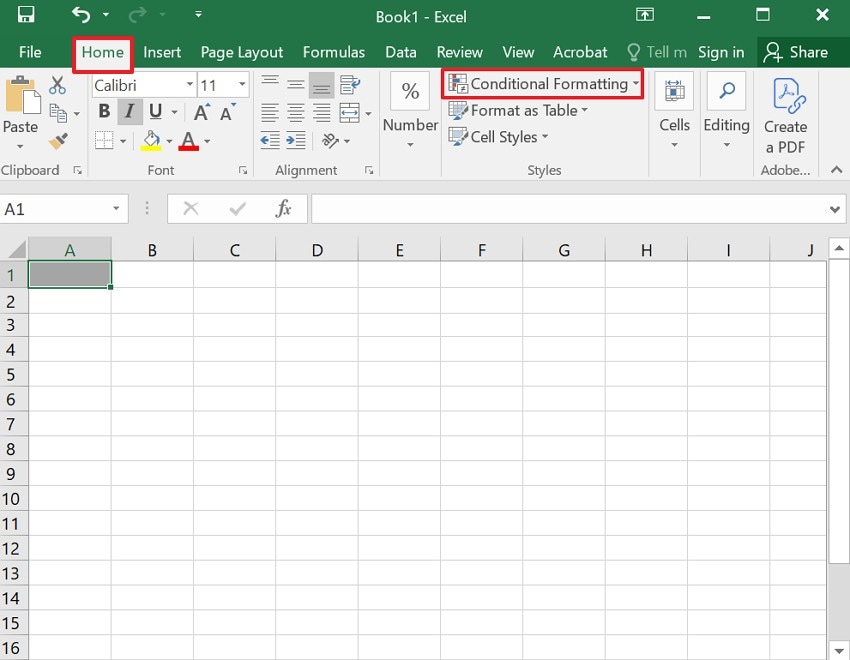Open the Review ribbon tab
The height and width of the screenshot is (660, 850).
pos(459,52)
